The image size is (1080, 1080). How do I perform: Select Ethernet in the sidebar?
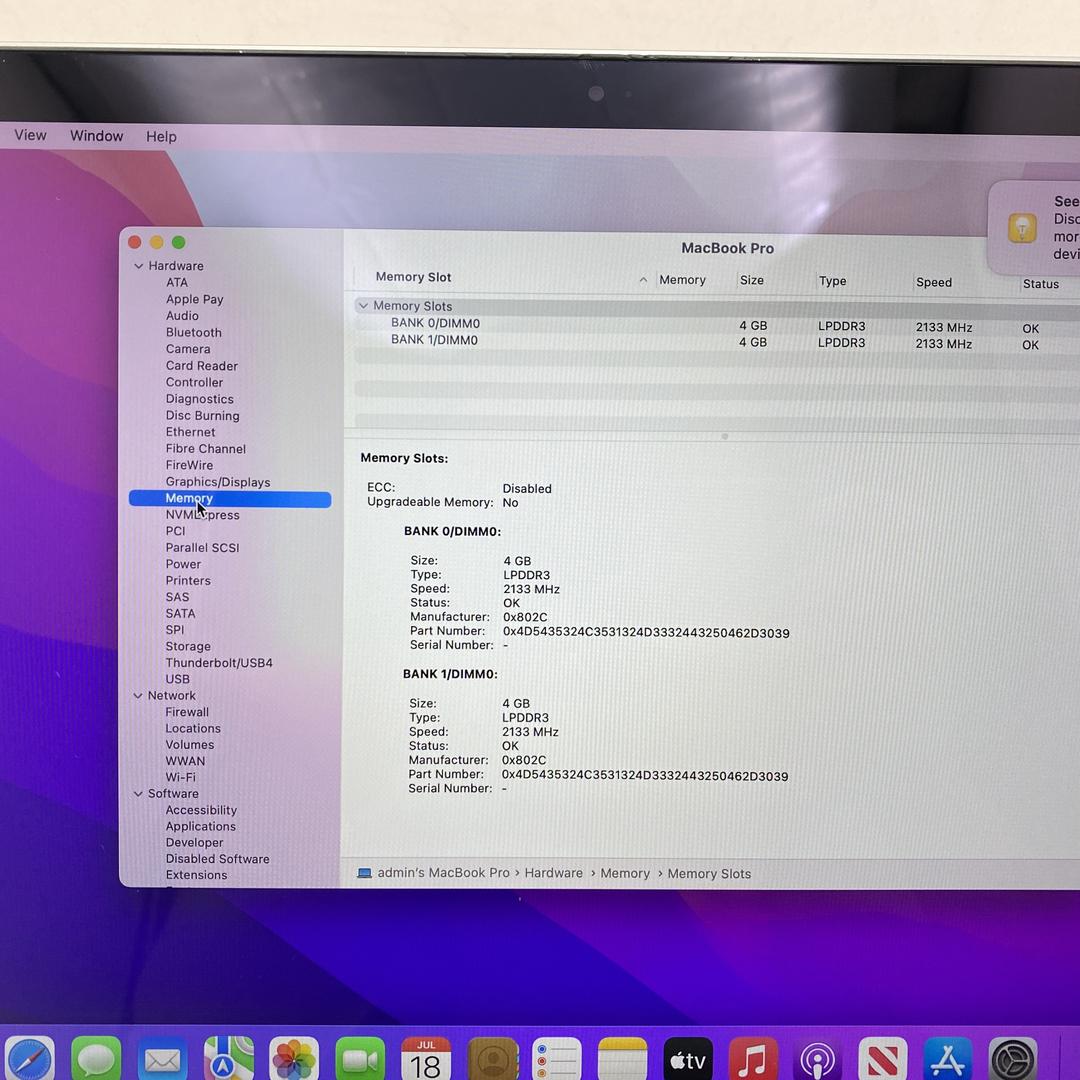coord(190,432)
